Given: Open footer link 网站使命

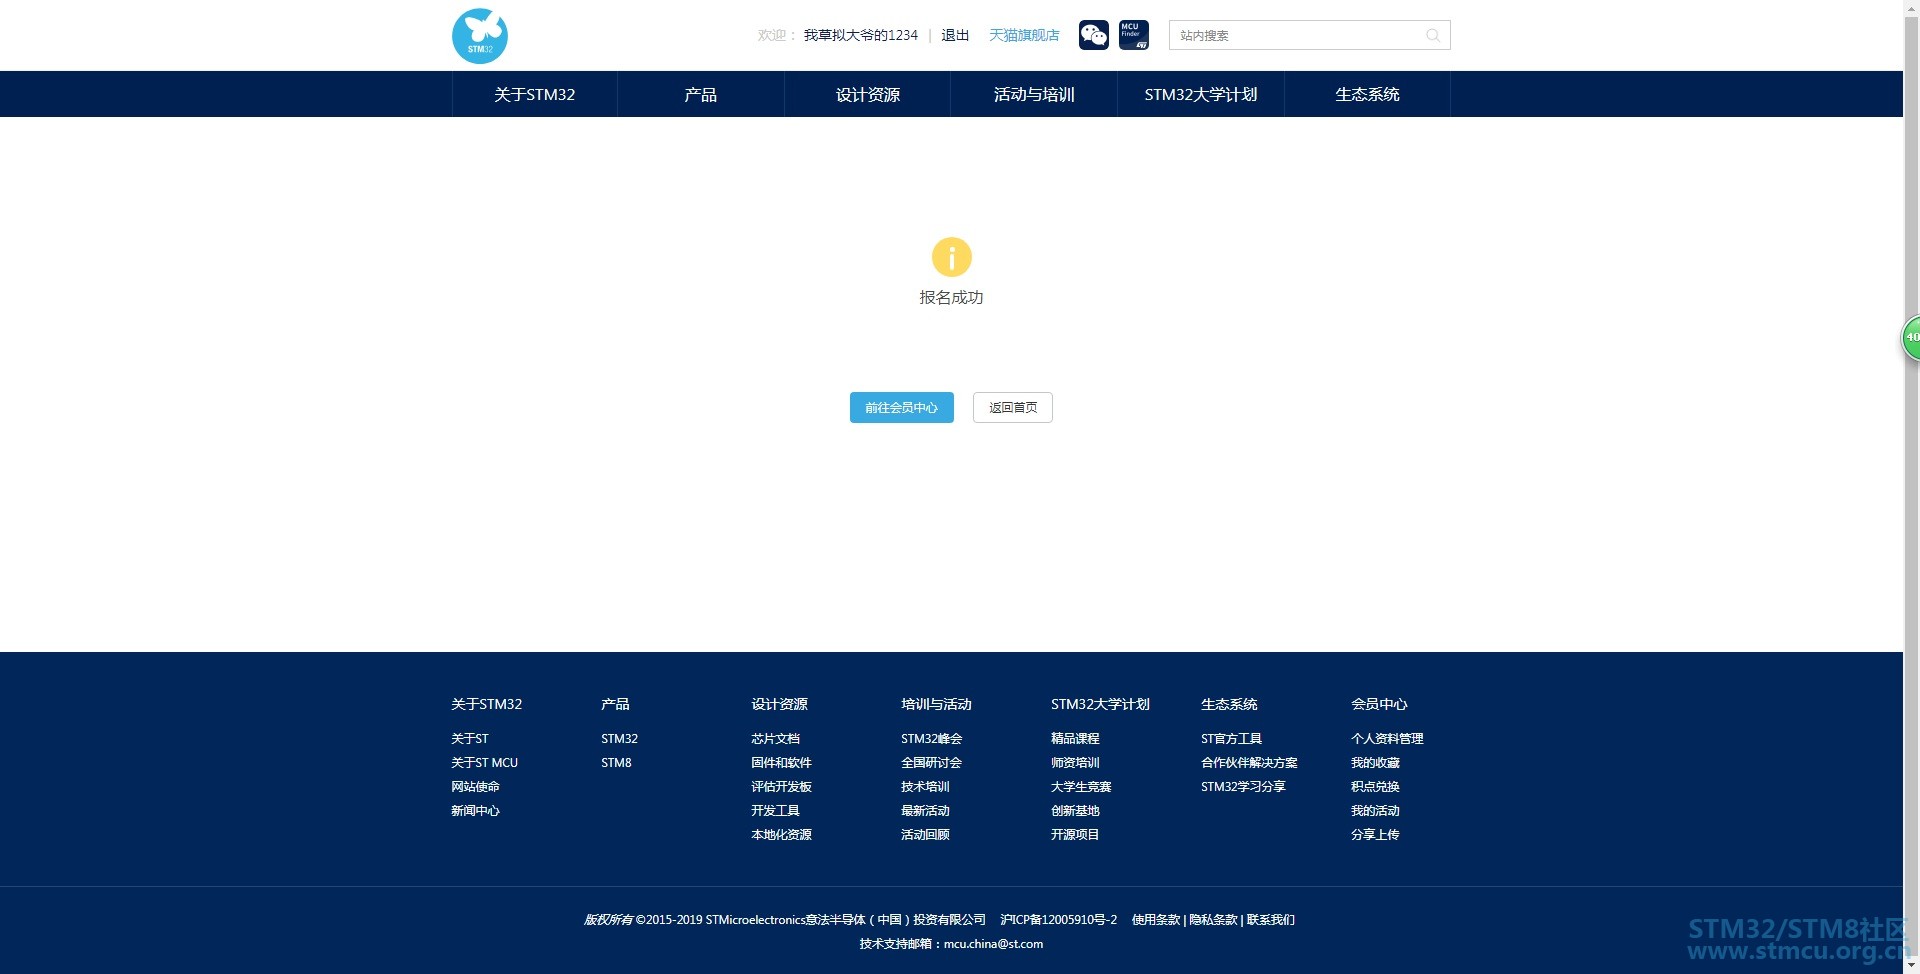Looking at the screenshot, I should [x=475, y=786].
